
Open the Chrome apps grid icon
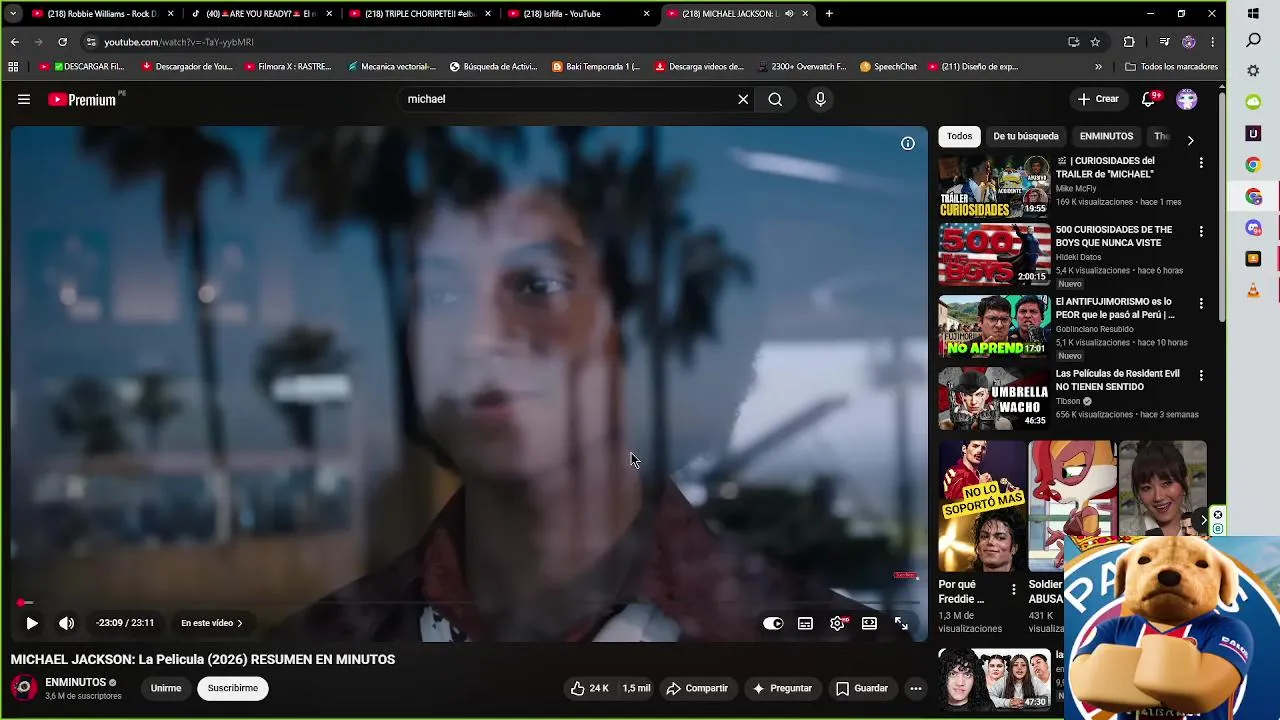click(13, 67)
